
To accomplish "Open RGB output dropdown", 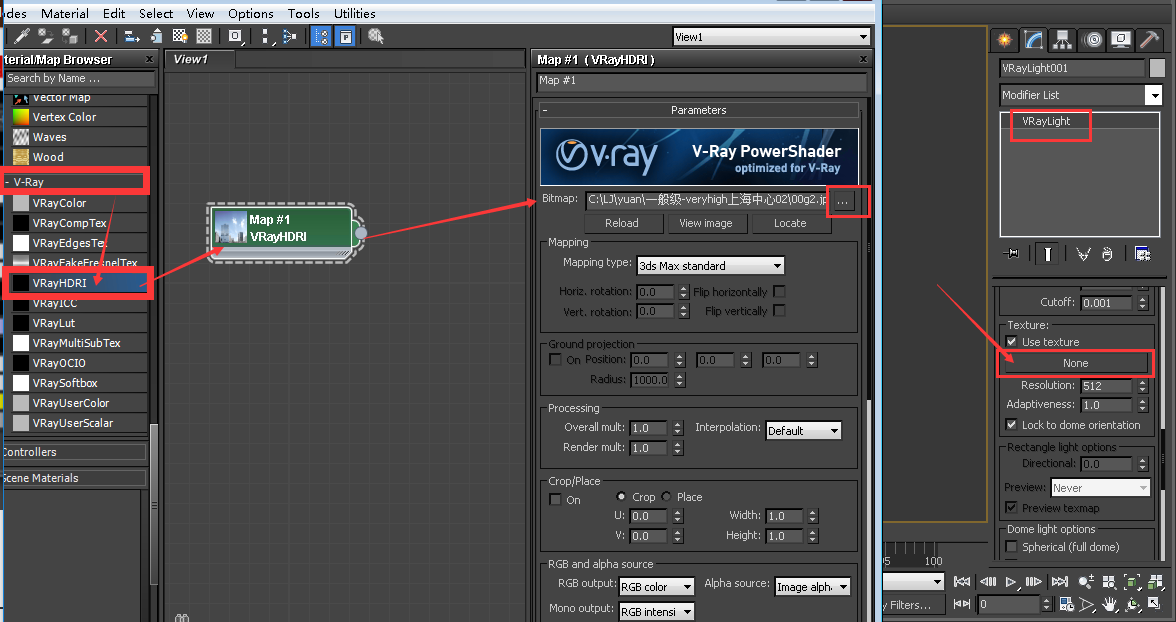I will 657,587.
